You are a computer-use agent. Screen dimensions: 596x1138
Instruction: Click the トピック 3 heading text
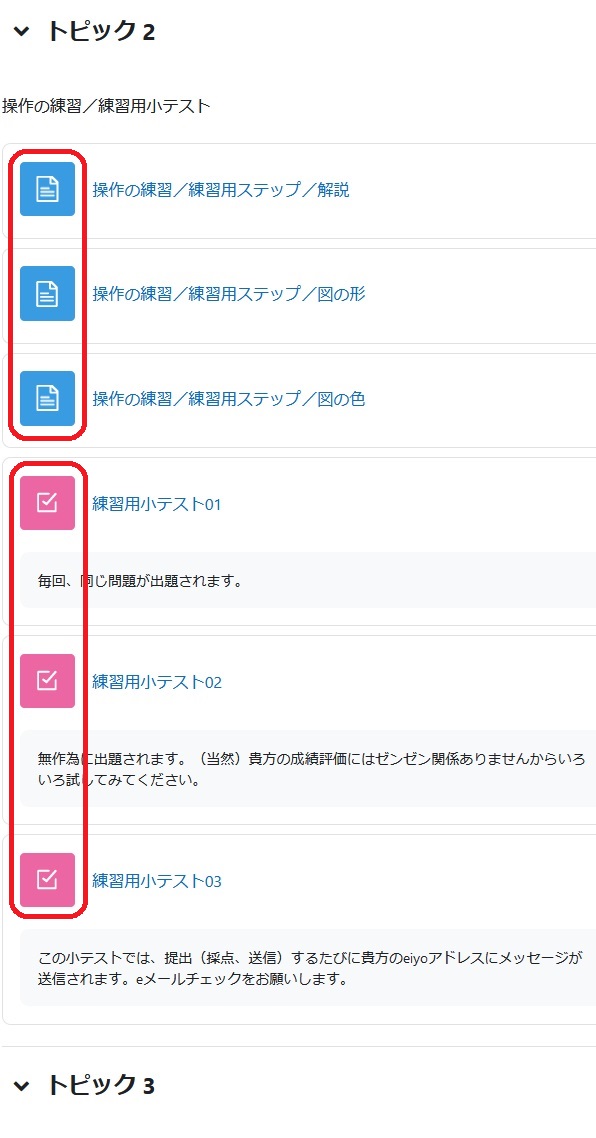coord(100,1085)
